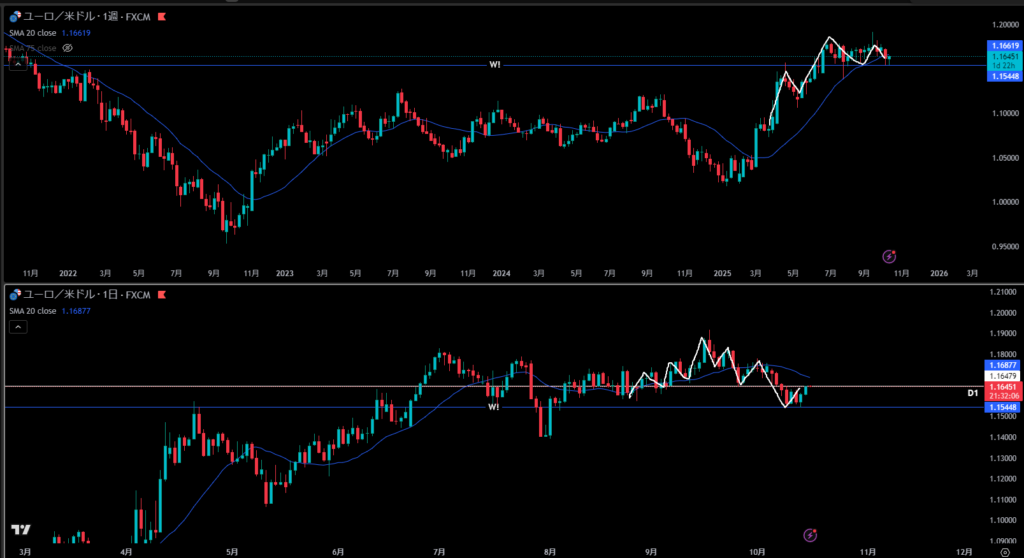Open the lightning replay icon in the weekly chart

click(x=889, y=256)
